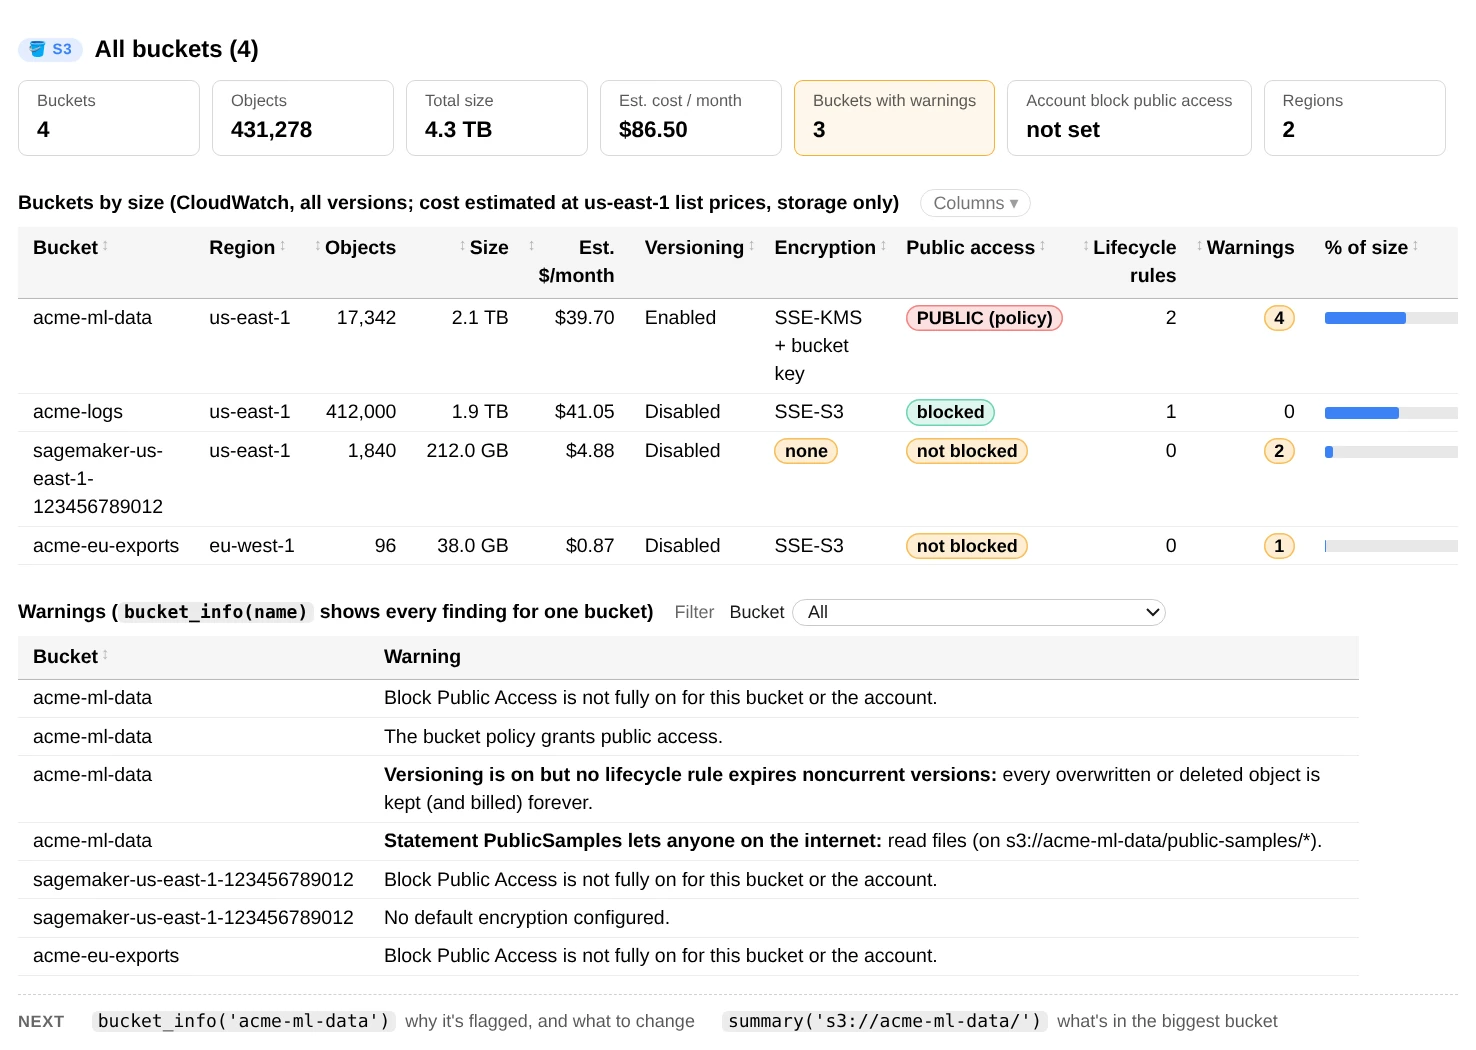Image resolution: width=1476 pixels, height=1050 pixels.
Task: Select the sagemaker-us-east-1-123456789012 bucket name in buckets table
Action: (98, 479)
